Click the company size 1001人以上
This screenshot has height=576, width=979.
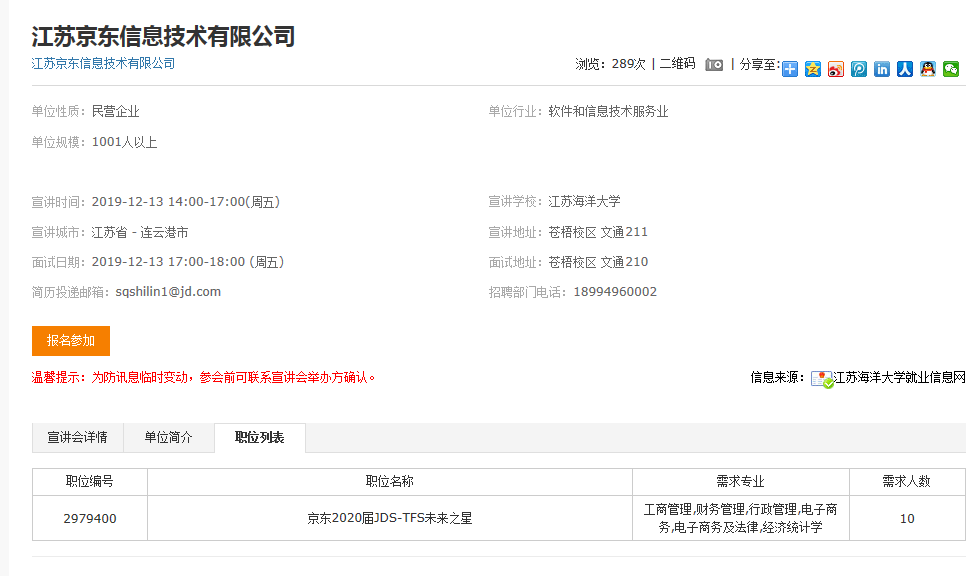point(124,142)
